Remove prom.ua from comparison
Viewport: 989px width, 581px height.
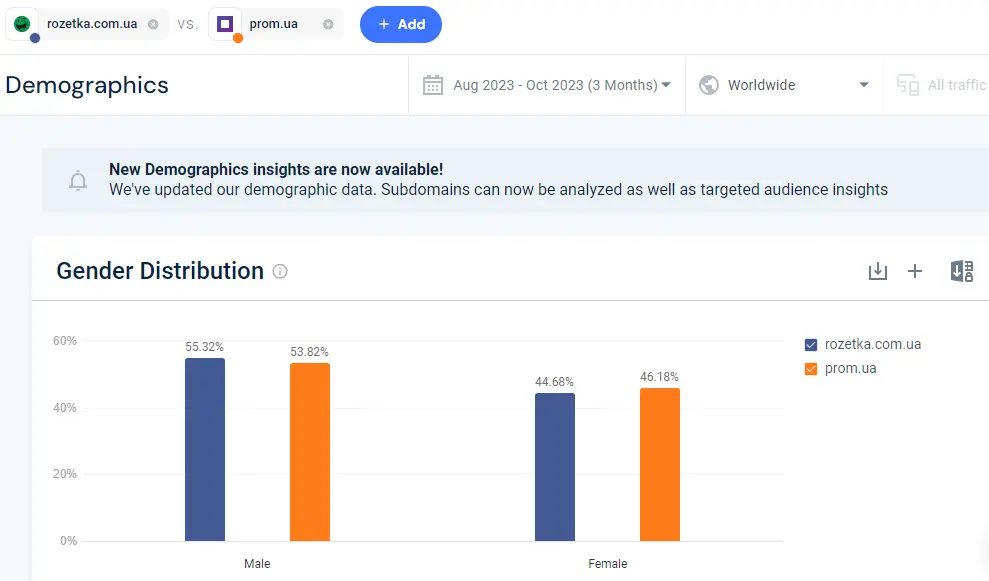tap(328, 24)
